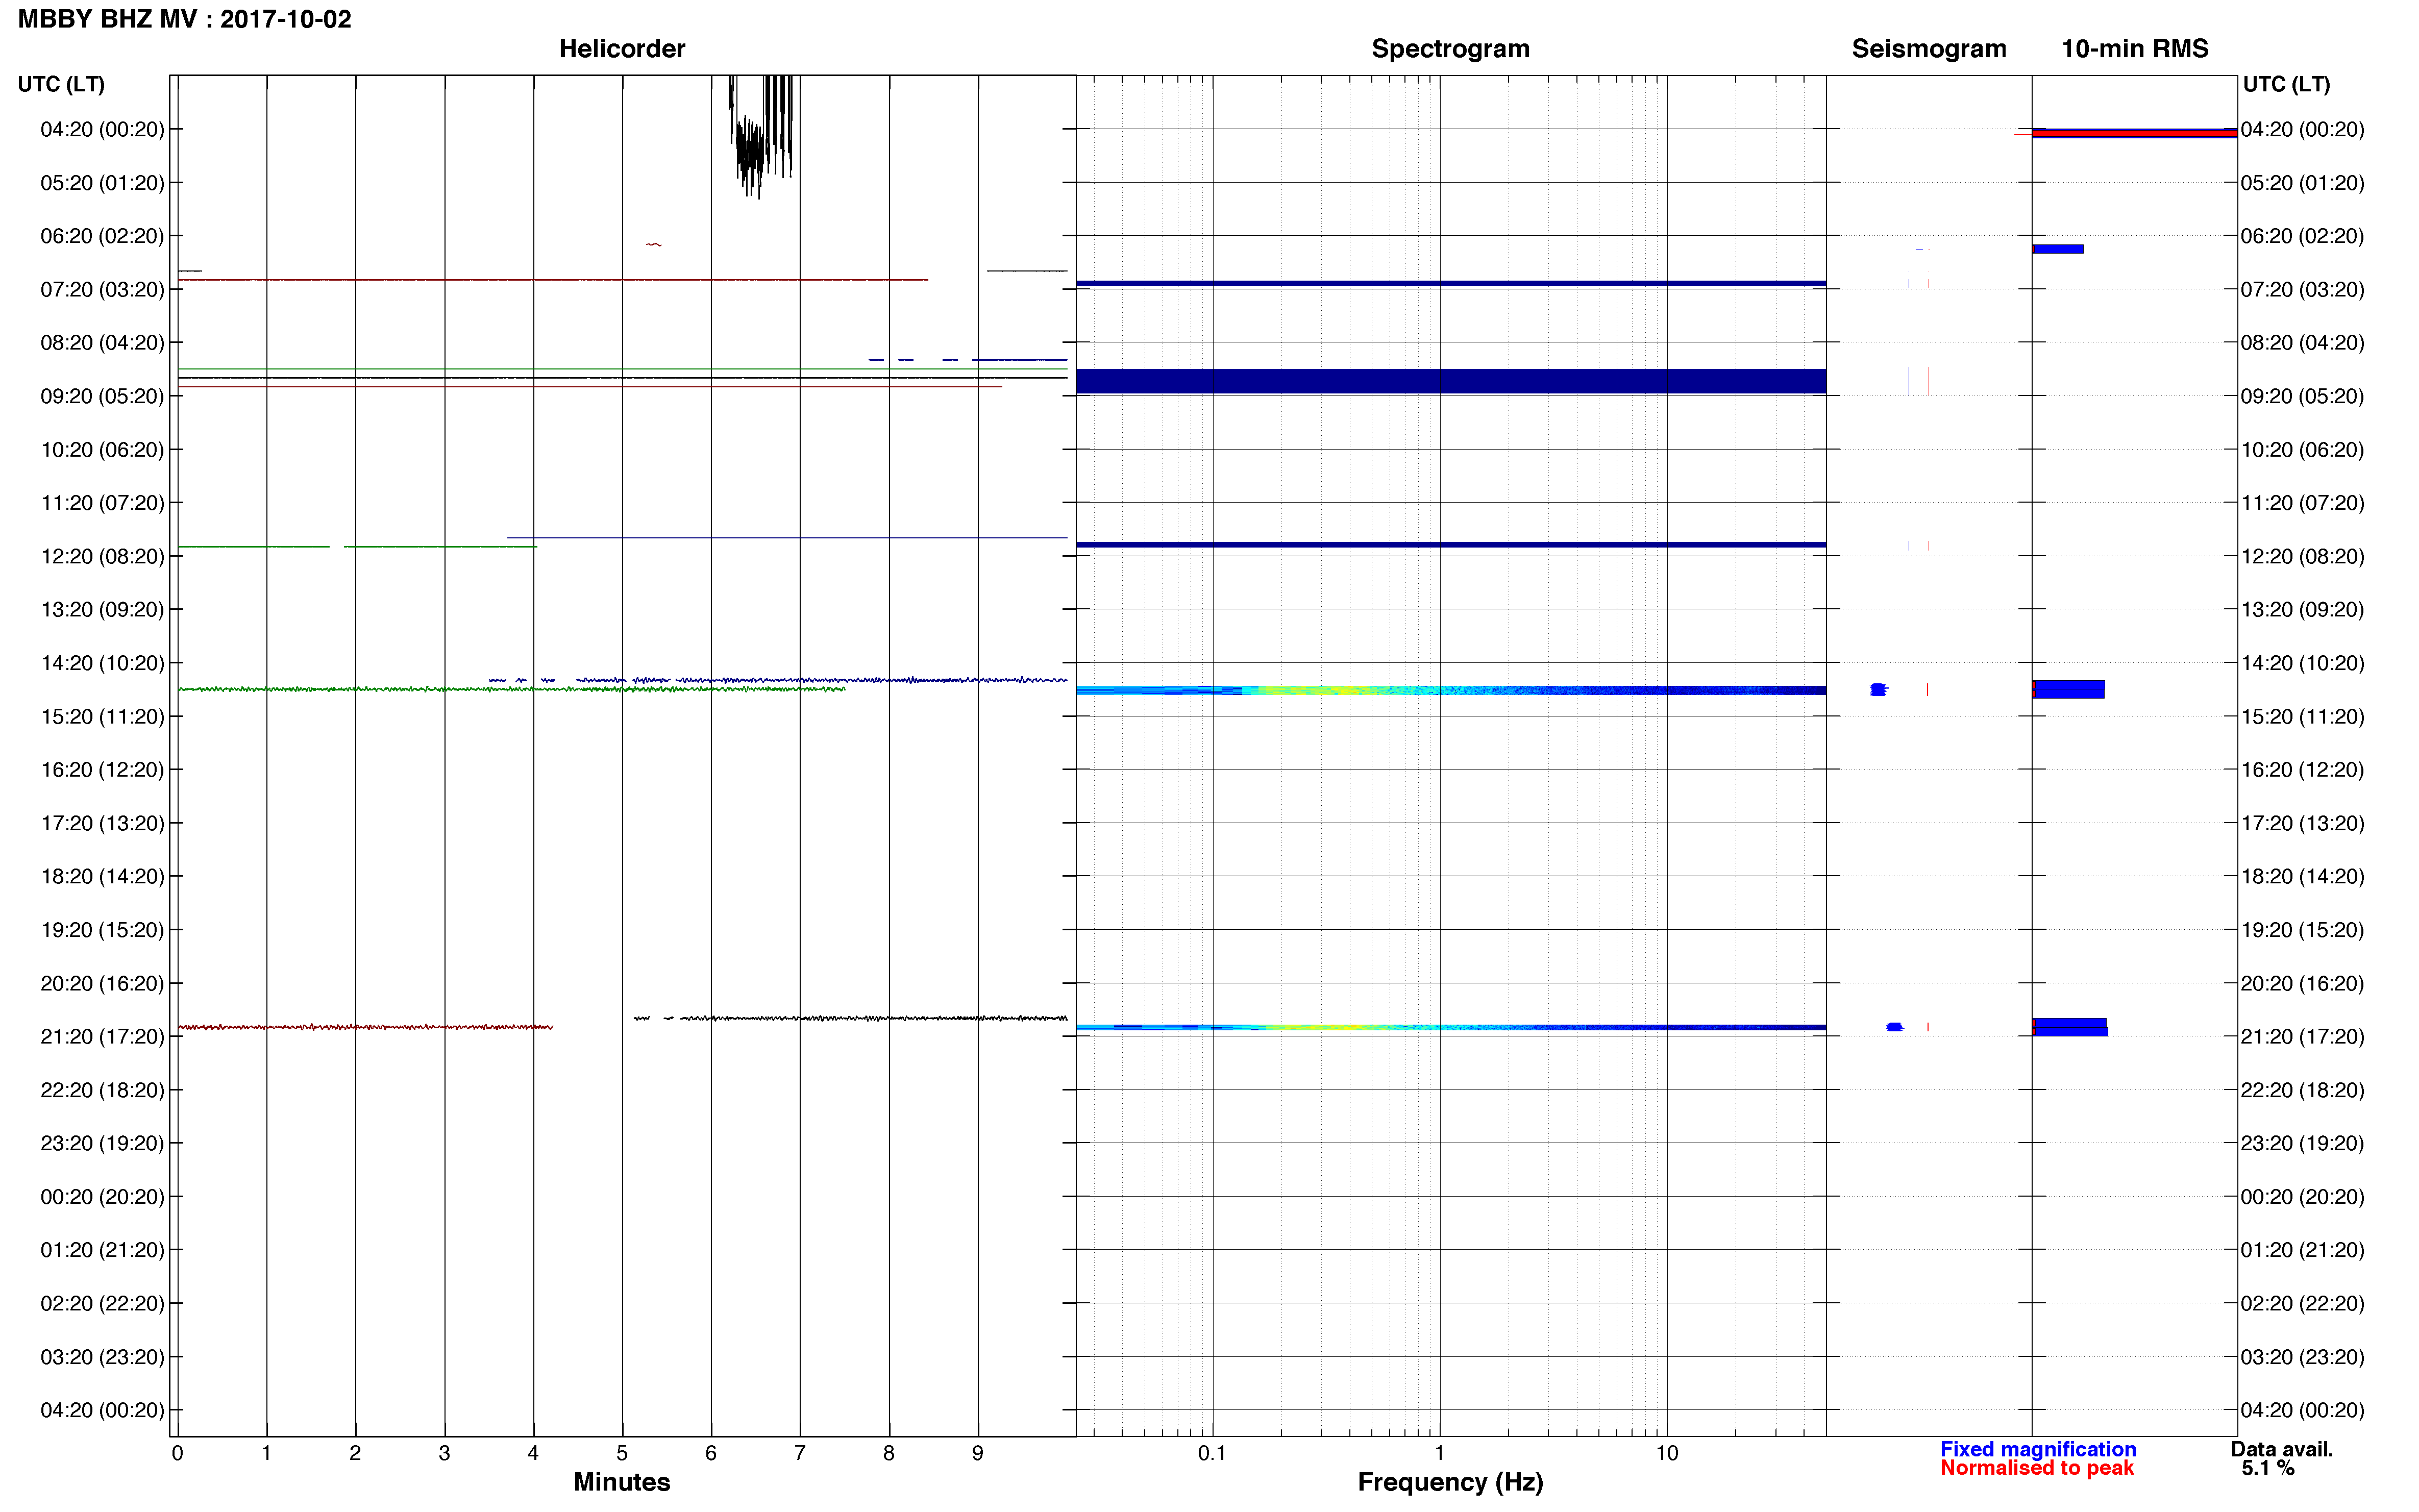Click the right 'UTC (LT)' axis label
Image resolution: width=2419 pixels, height=1512 pixels.
coord(2286,84)
